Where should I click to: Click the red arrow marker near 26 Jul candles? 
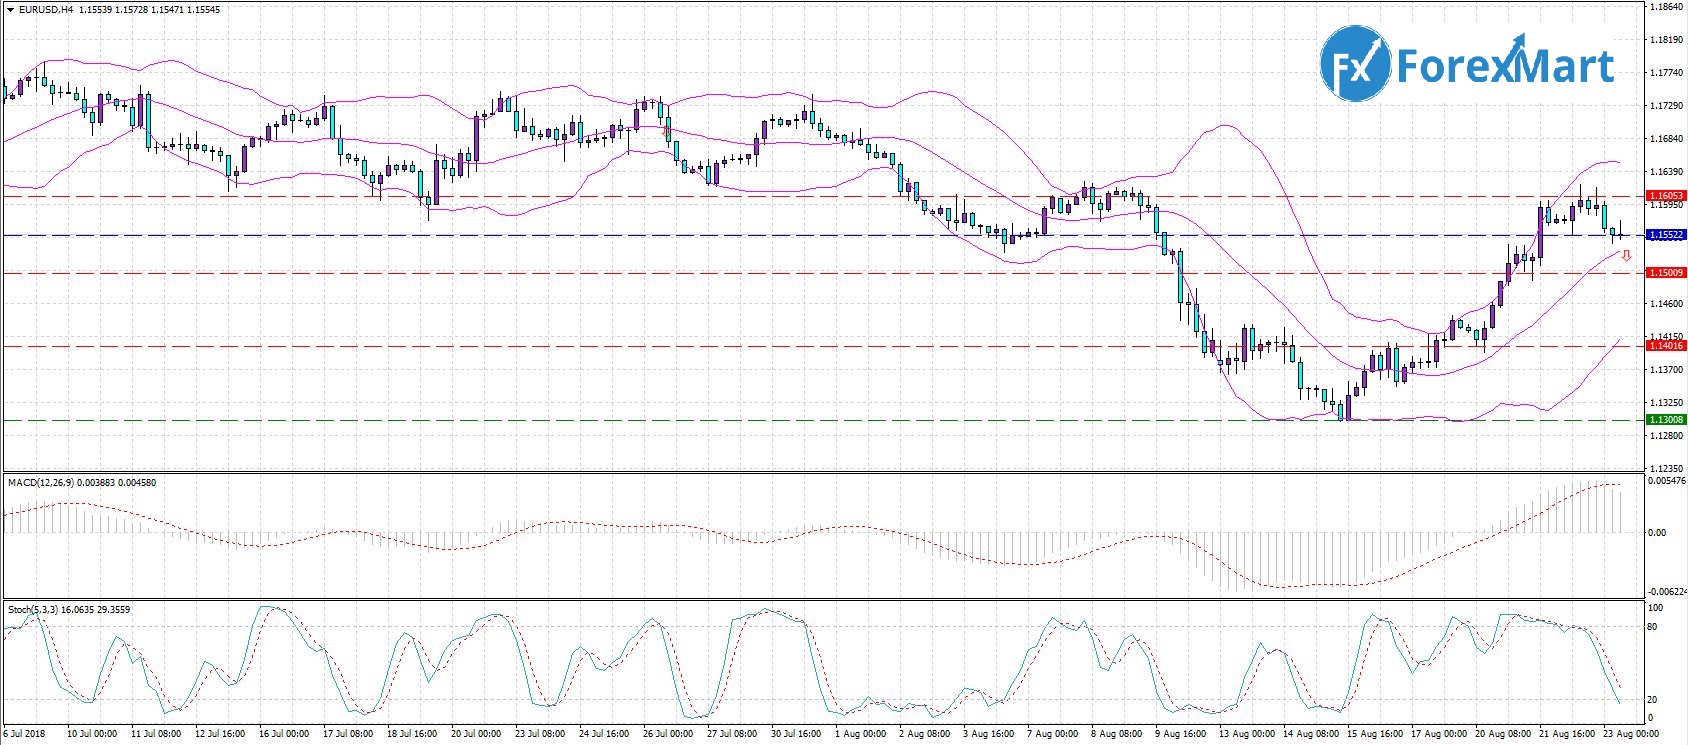pos(667,130)
